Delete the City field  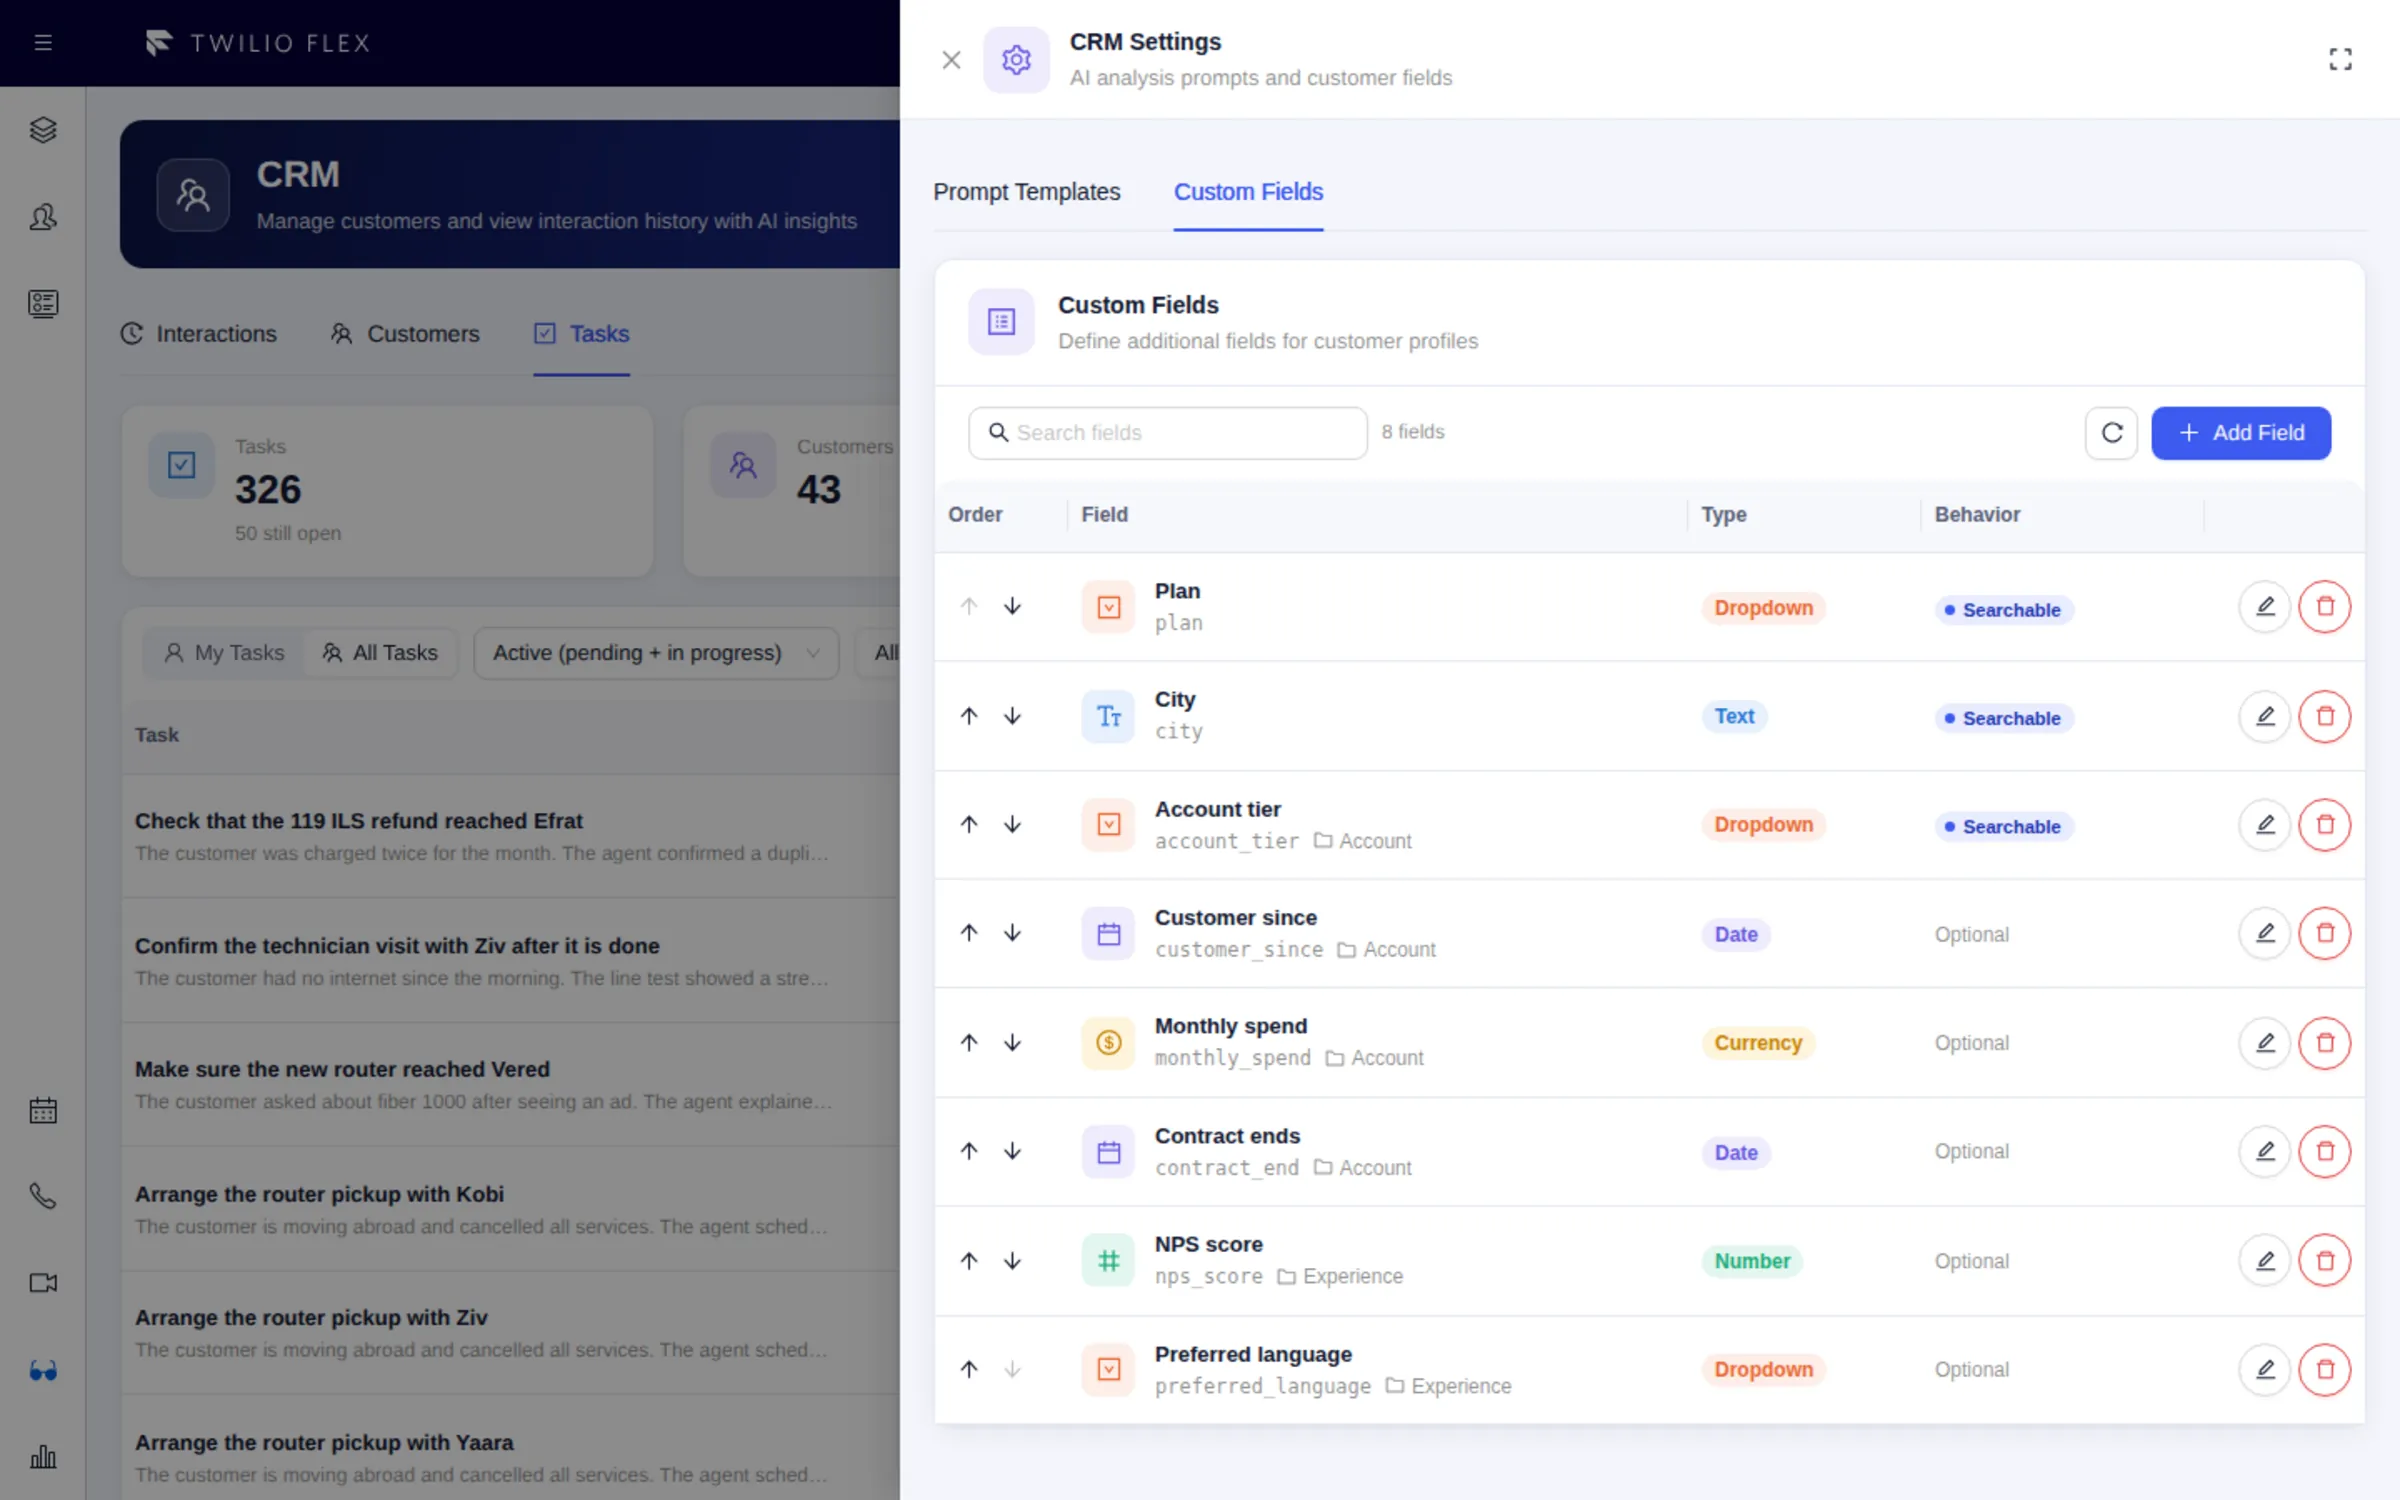[x=2325, y=716]
